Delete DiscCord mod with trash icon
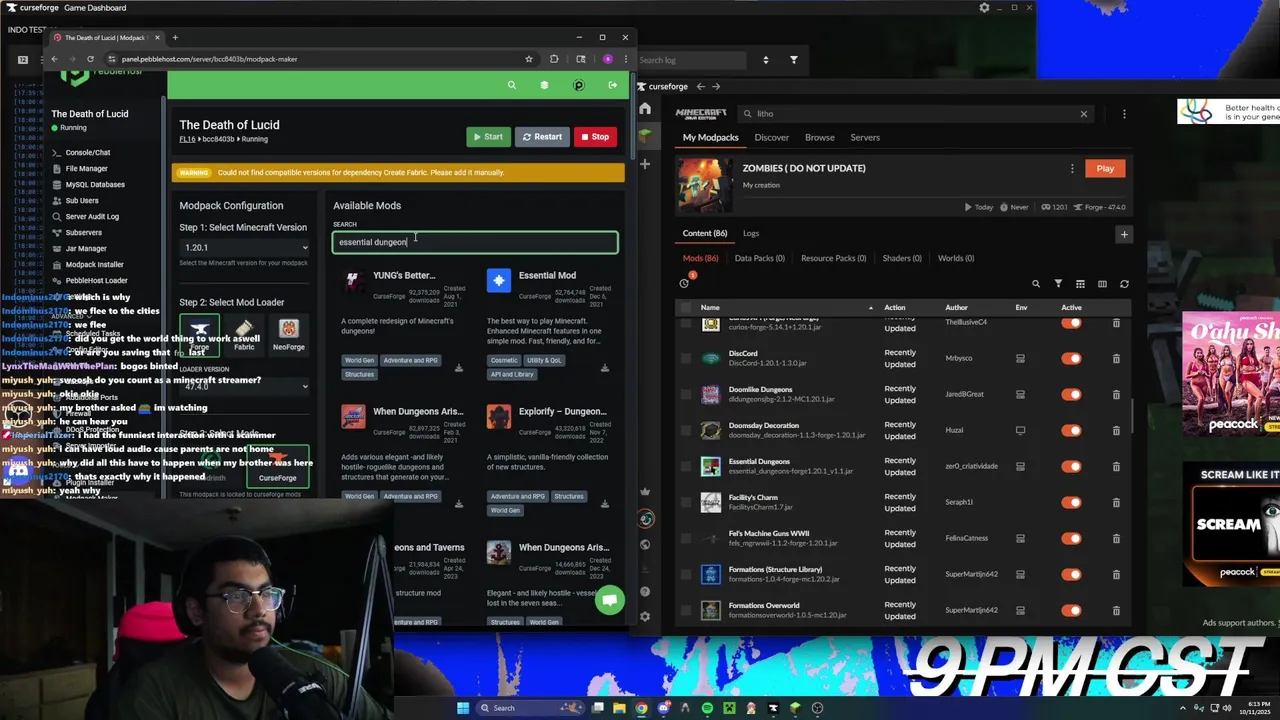 (x=1116, y=358)
